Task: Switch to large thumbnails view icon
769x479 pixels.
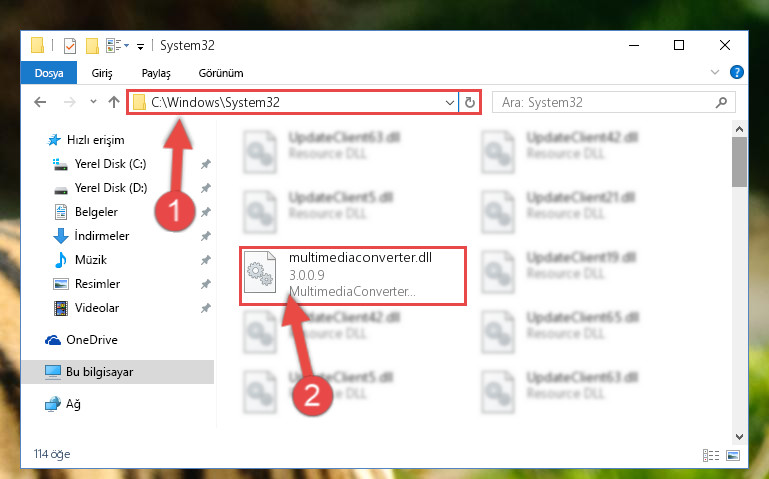Action: 733,455
